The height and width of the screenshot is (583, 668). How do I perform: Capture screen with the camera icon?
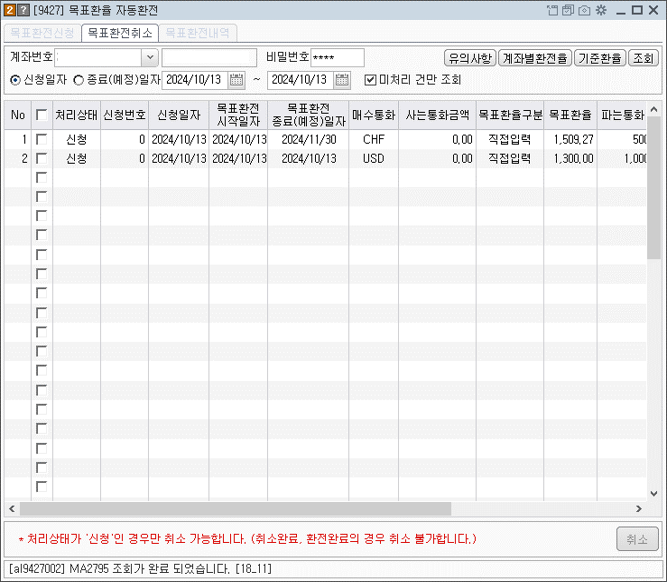pos(584,10)
